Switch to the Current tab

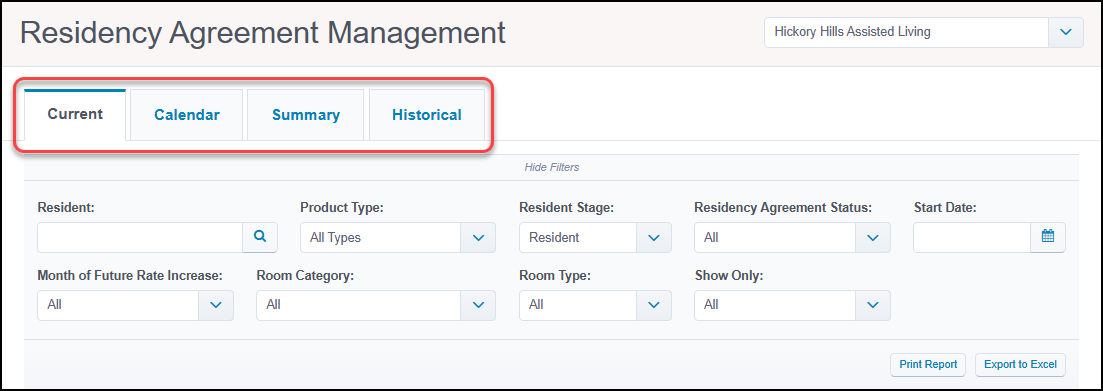tap(75, 115)
